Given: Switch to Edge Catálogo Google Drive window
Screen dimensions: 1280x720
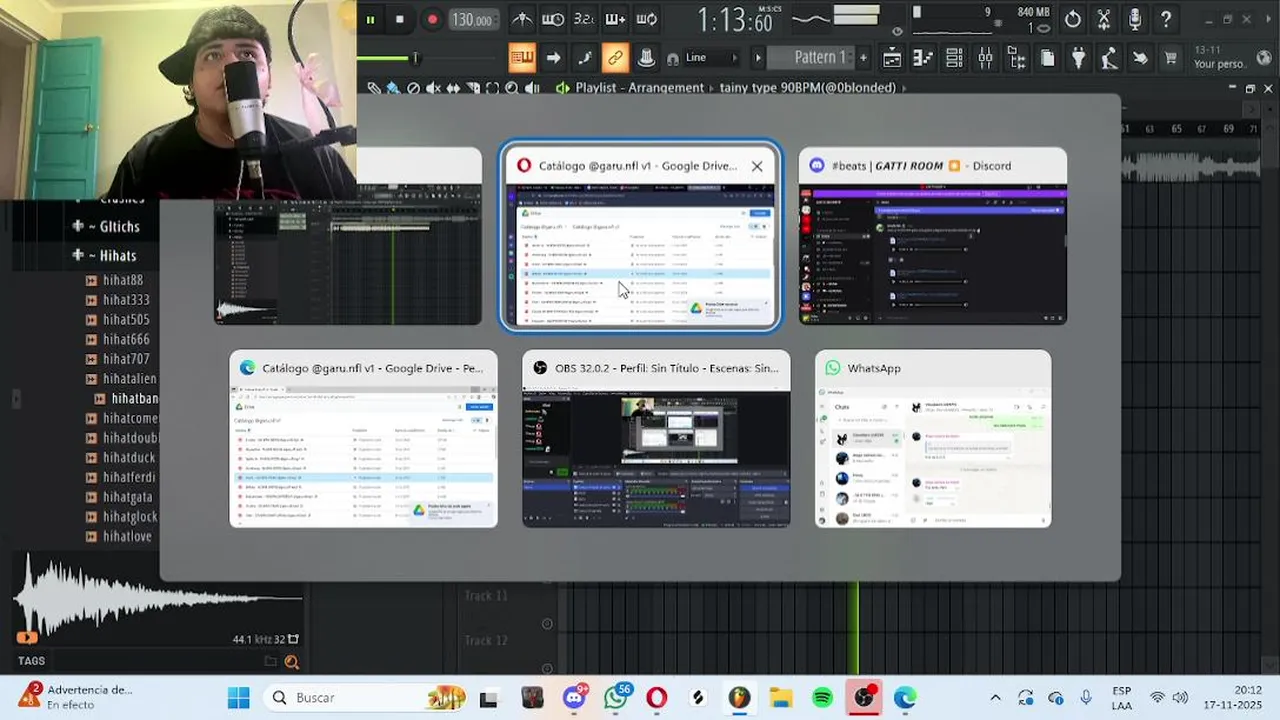Looking at the screenshot, I should pyautogui.click(x=363, y=438).
